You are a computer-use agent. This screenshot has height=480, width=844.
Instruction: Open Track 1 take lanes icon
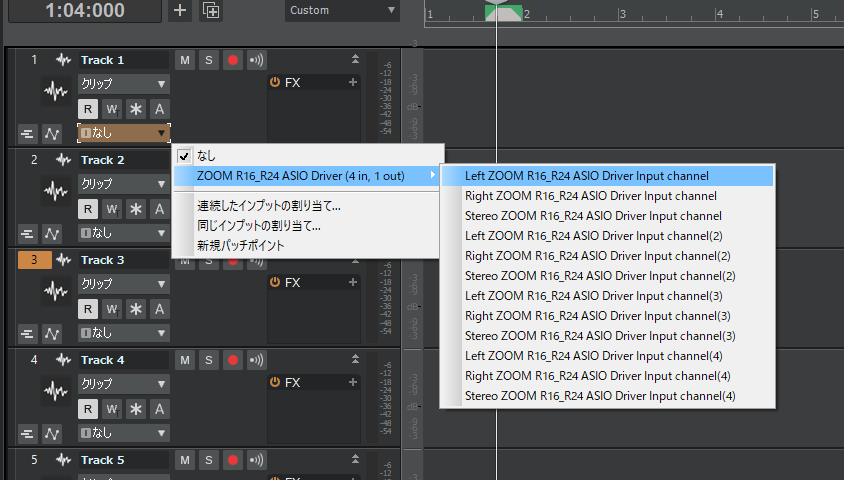(x=27, y=133)
